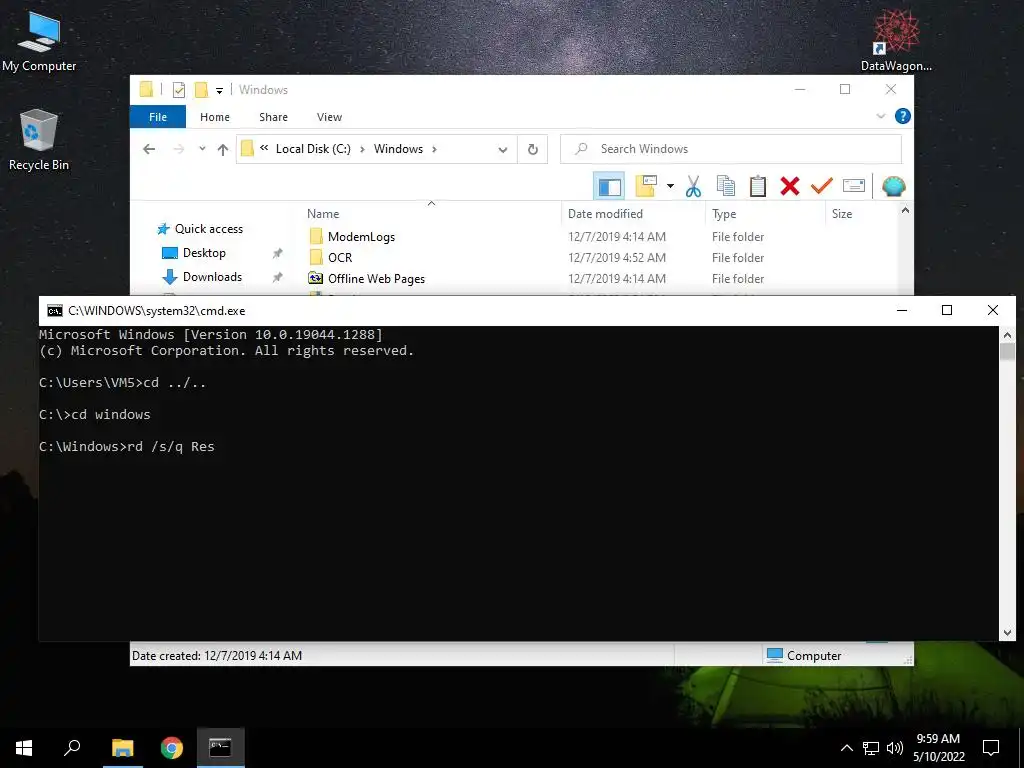Screen dimensions: 1024x768
Task: Go back in Windows Explorer
Action: point(149,150)
